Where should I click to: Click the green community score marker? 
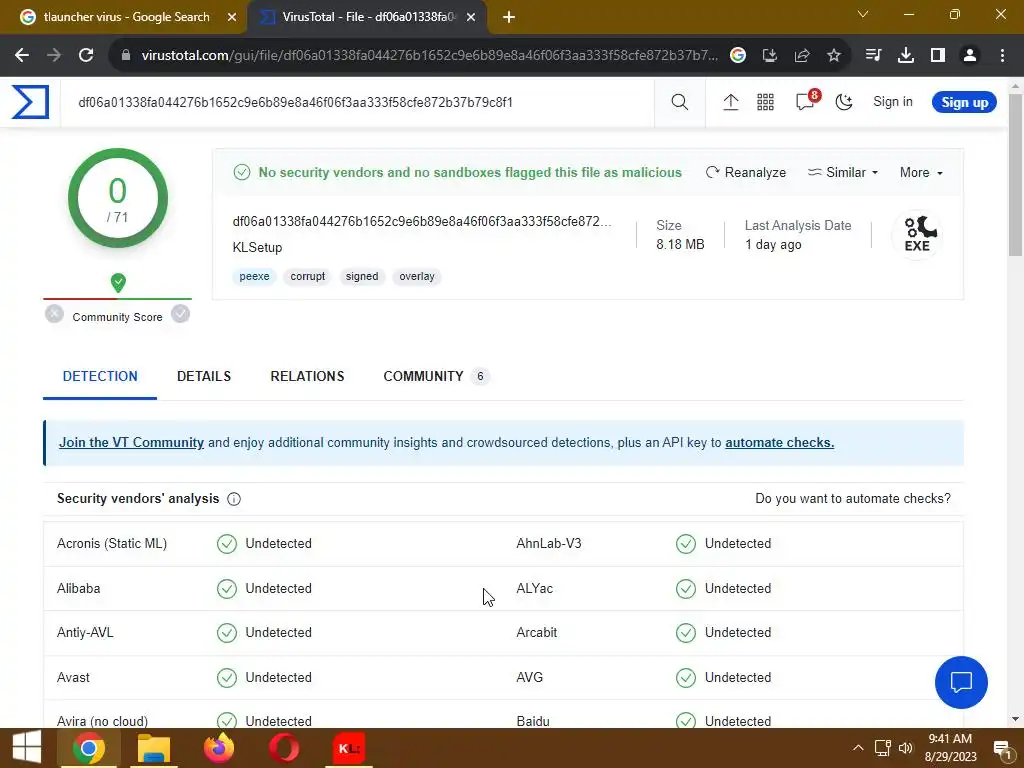118,283
